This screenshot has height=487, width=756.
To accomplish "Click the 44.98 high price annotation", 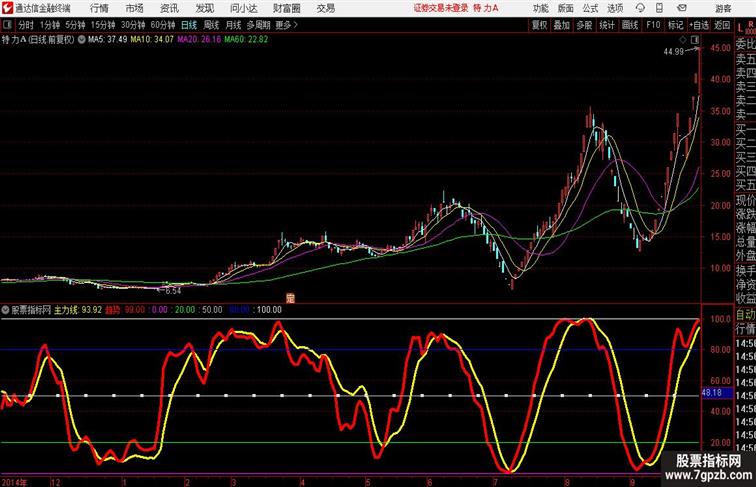I will [x=674, y=52].
